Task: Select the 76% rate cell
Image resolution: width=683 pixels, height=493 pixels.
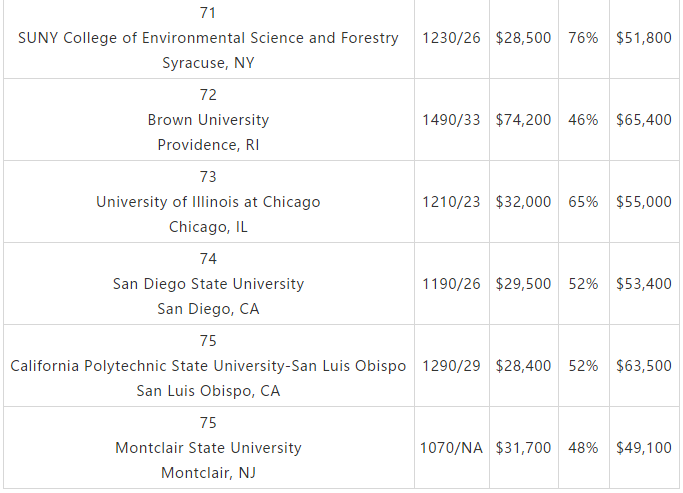Action: pyautogui.click(x=583, y=38)
